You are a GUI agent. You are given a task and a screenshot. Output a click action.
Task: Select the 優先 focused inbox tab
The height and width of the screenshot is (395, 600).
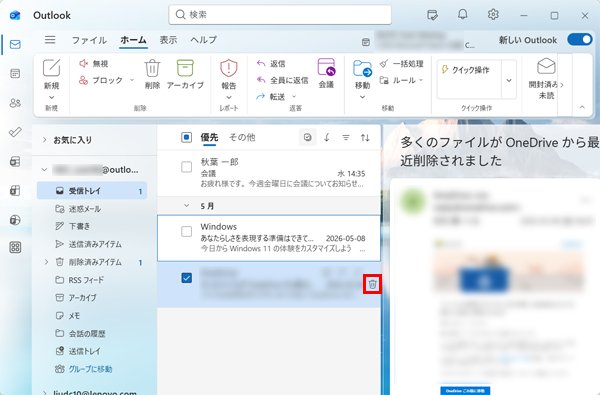tap(209, 137)
